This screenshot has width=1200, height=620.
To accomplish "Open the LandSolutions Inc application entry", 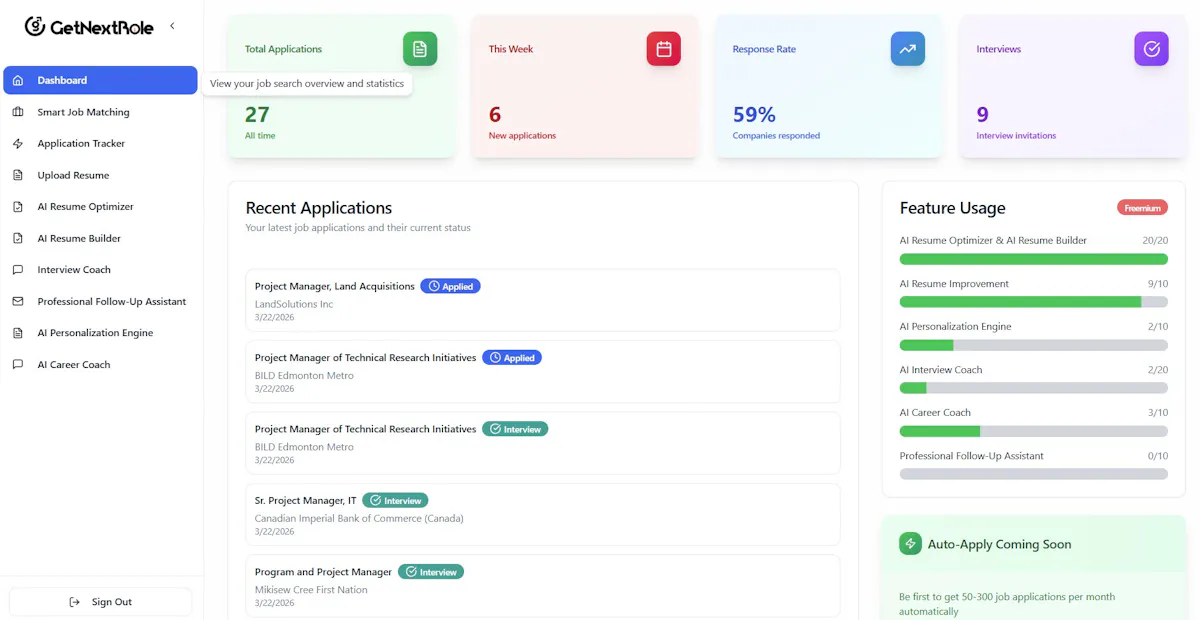I will click(543, 300).
